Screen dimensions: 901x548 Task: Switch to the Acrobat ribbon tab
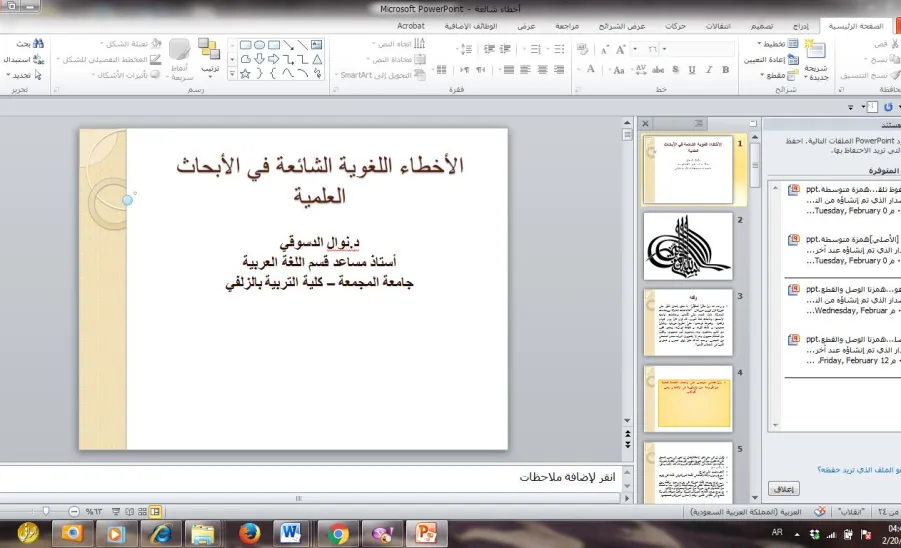pyautogui.click(x=411, y=26)
